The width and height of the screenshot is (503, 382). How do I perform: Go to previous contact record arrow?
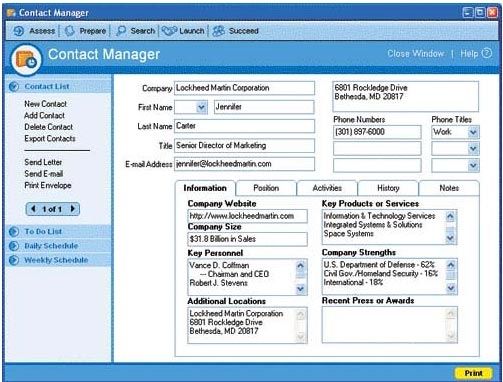33,209
